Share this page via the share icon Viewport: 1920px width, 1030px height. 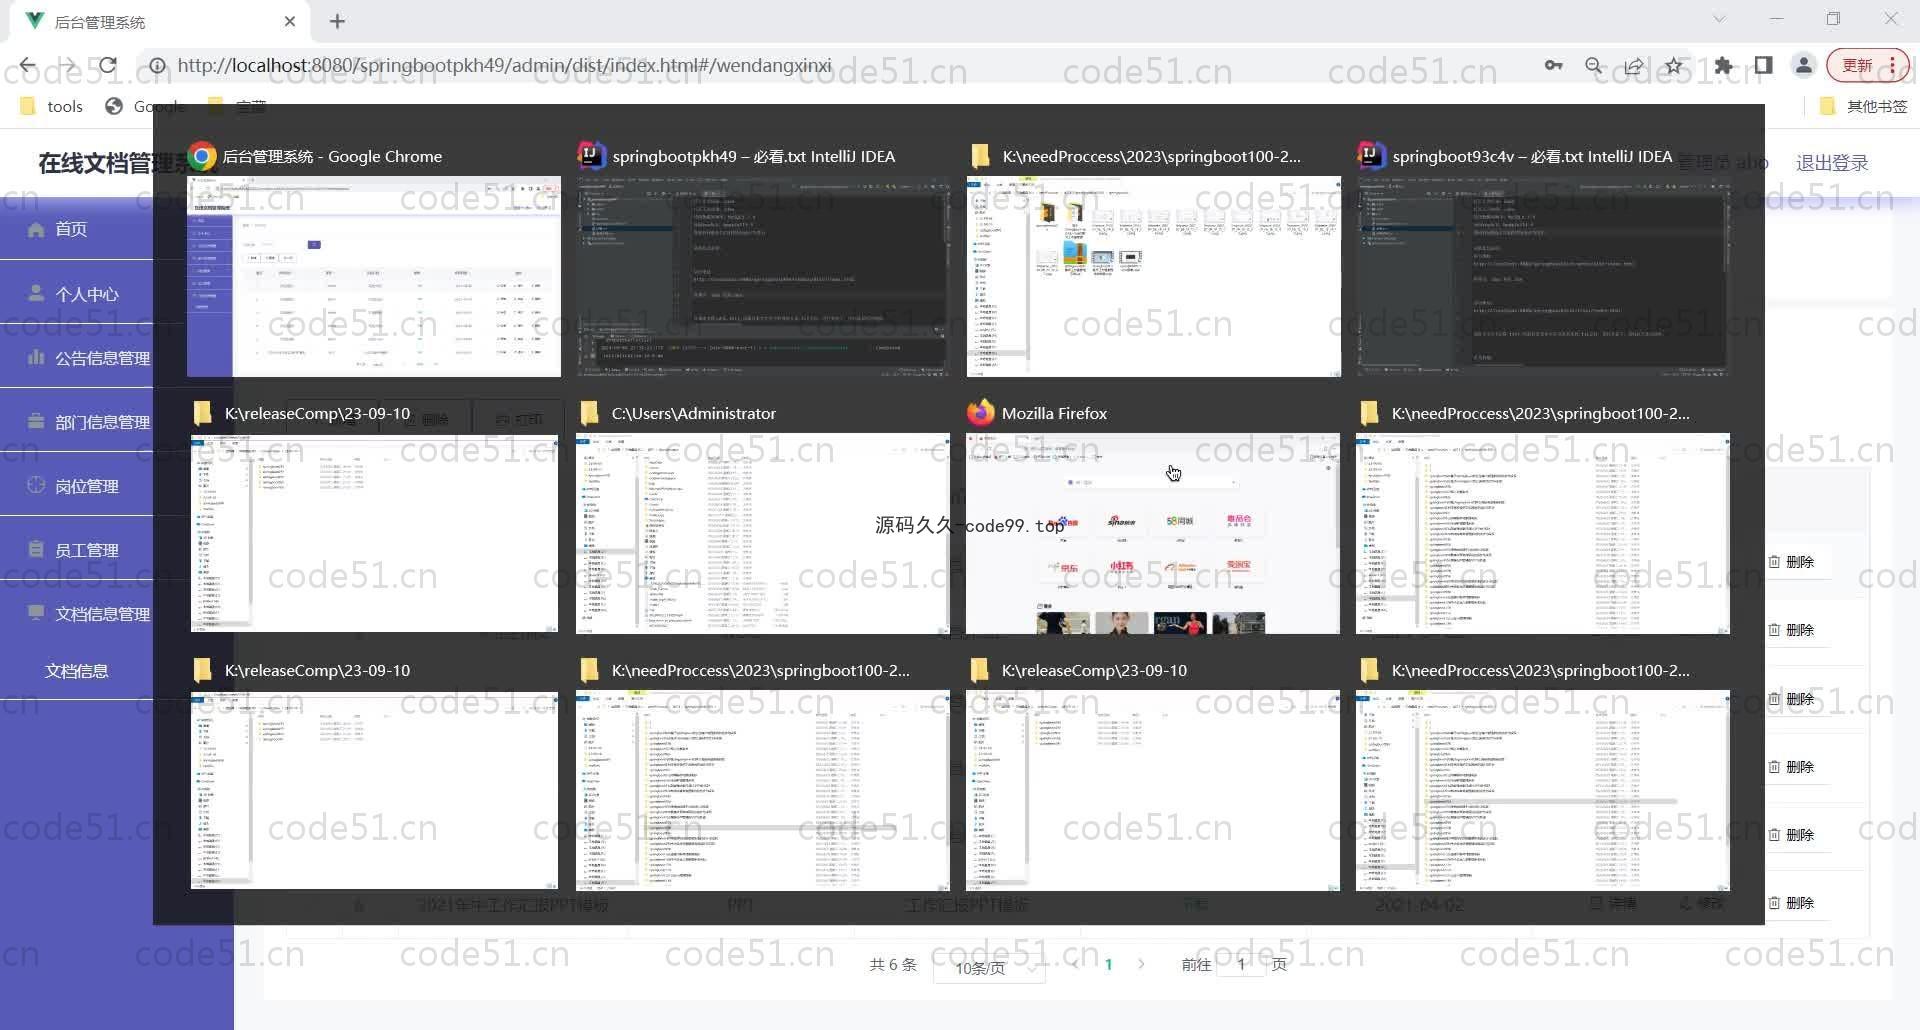(x=1633, y=66)
